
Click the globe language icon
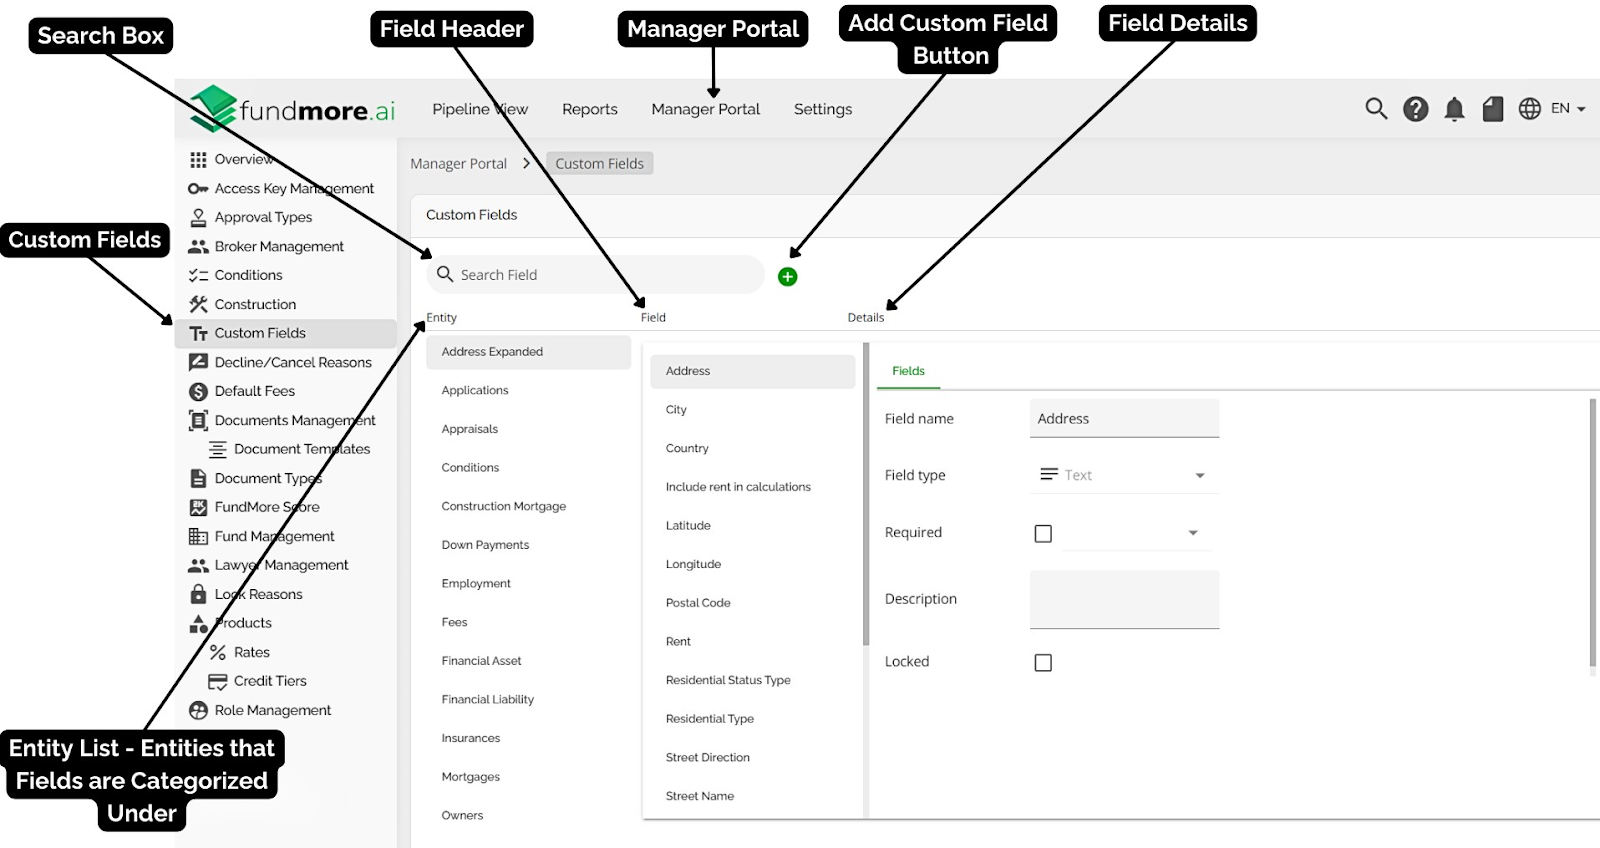pos(1529,109)
